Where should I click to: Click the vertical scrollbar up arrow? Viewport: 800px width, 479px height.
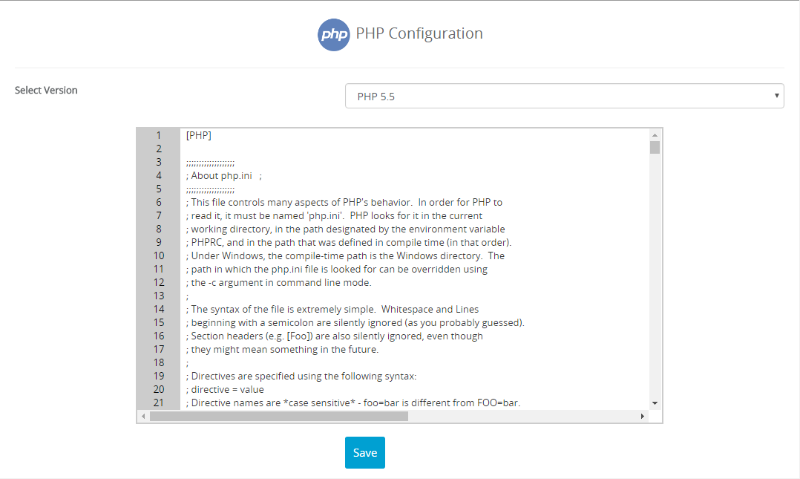(655, 135)
